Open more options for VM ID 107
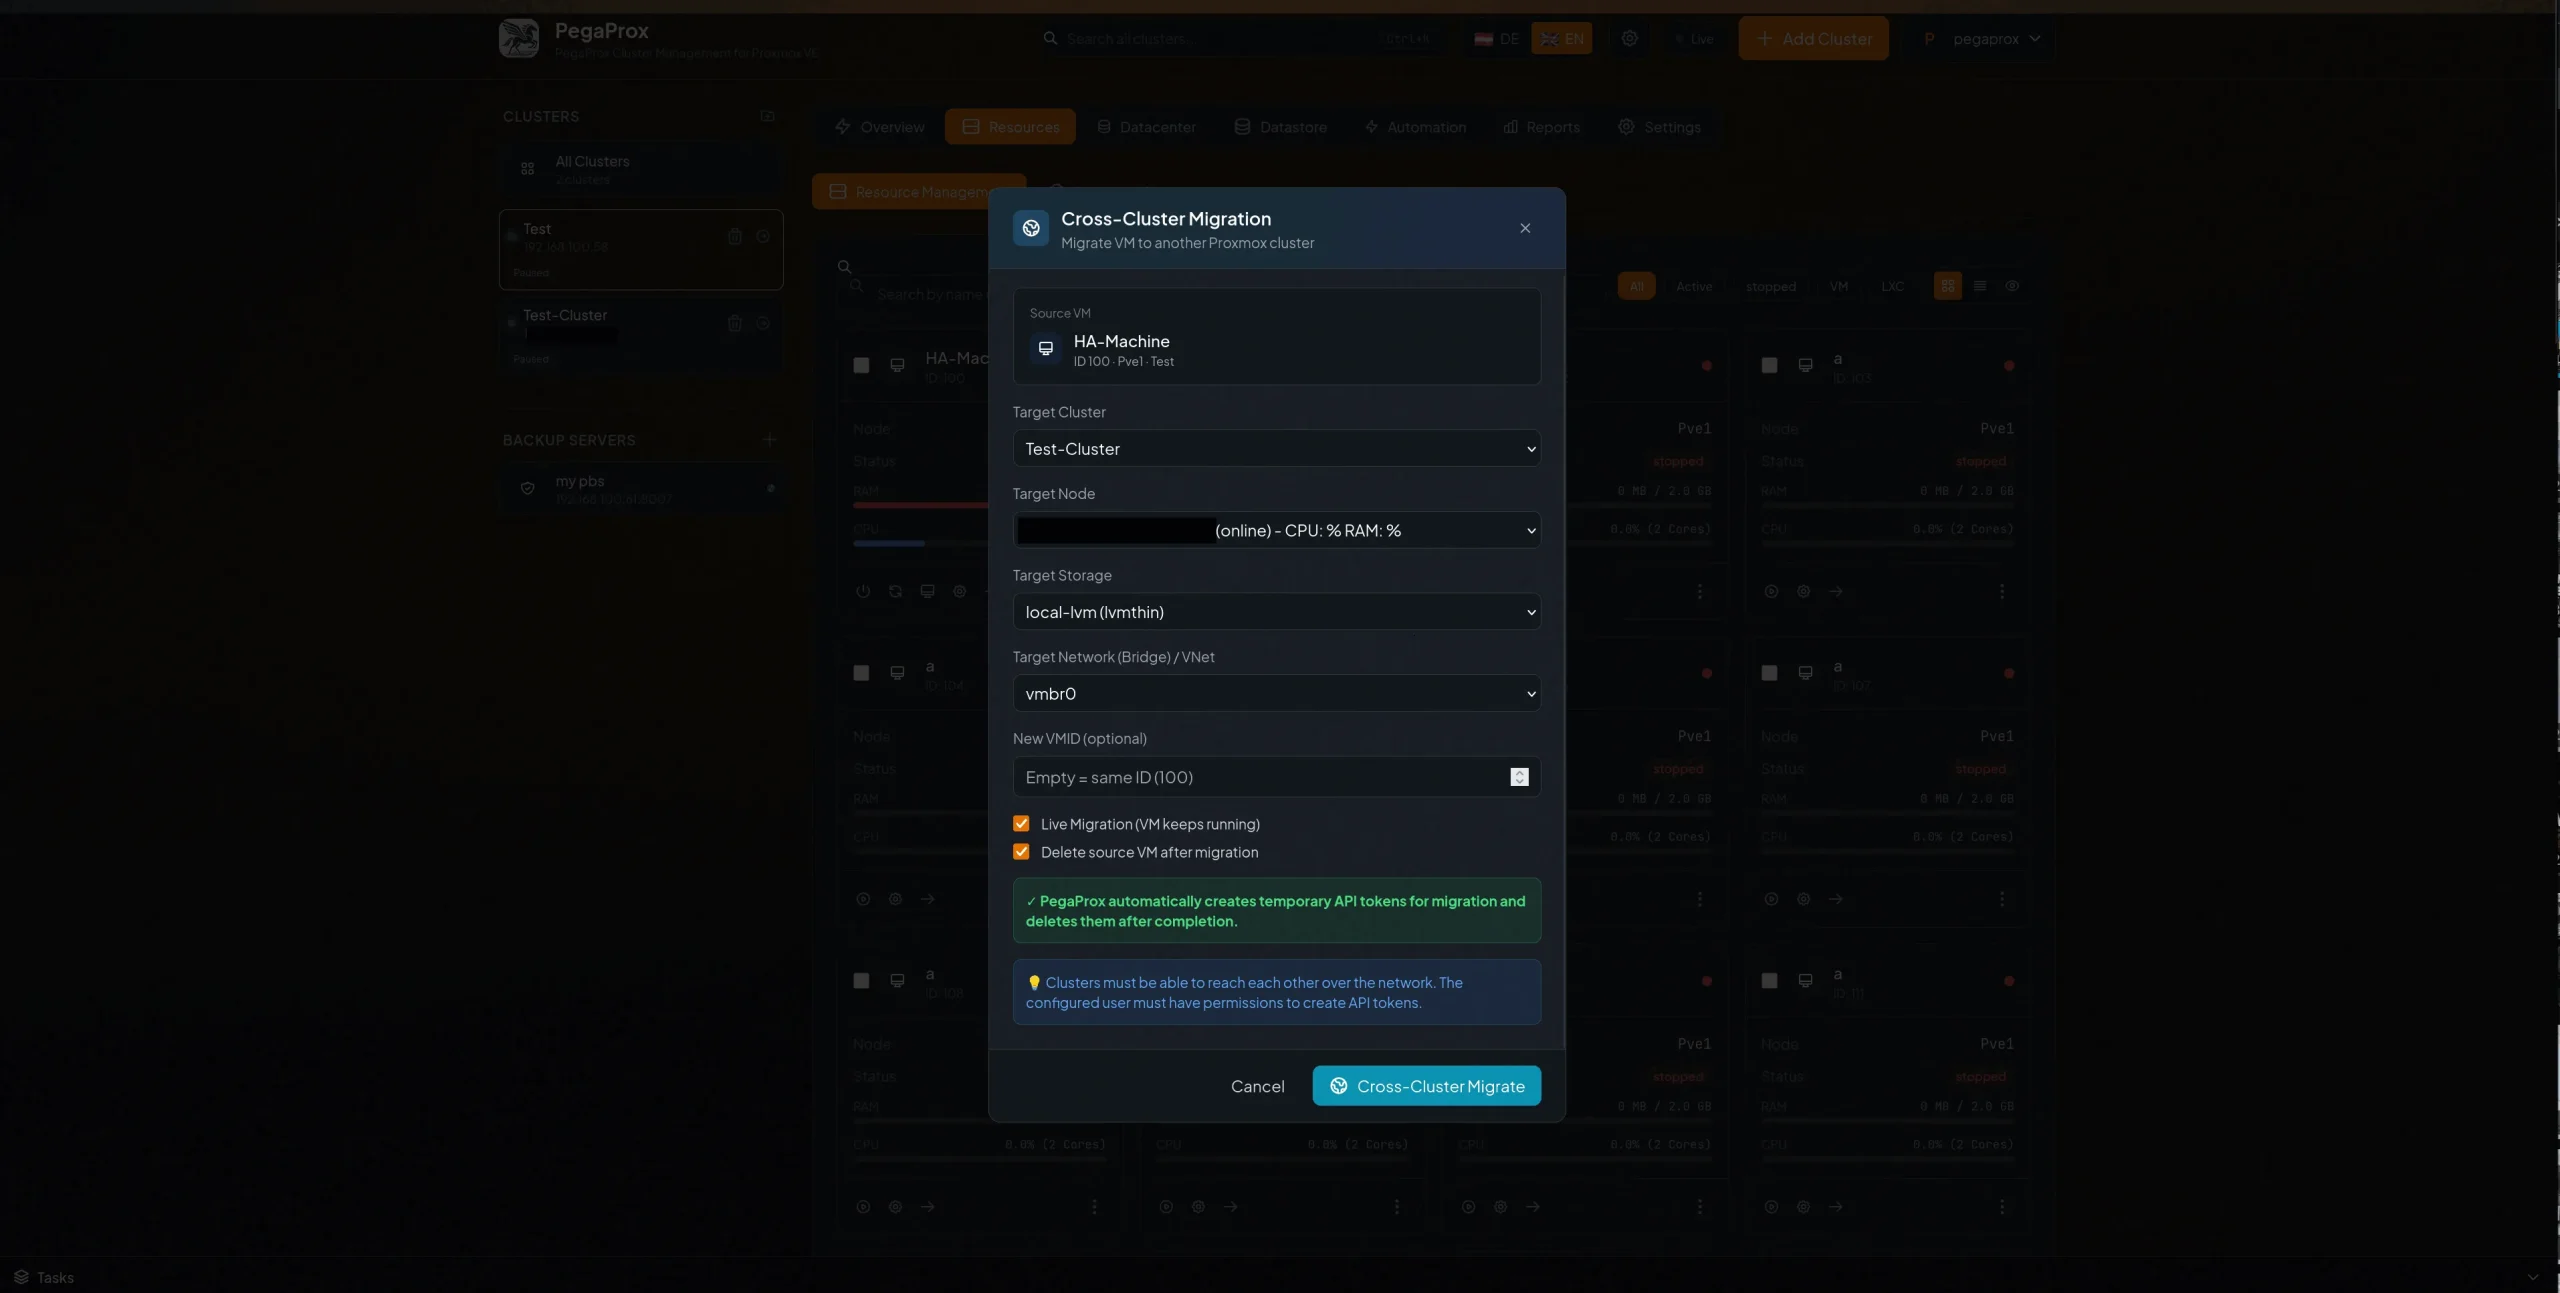Viewport: 2560px width, 1293px height. (x=2001, y=899)
